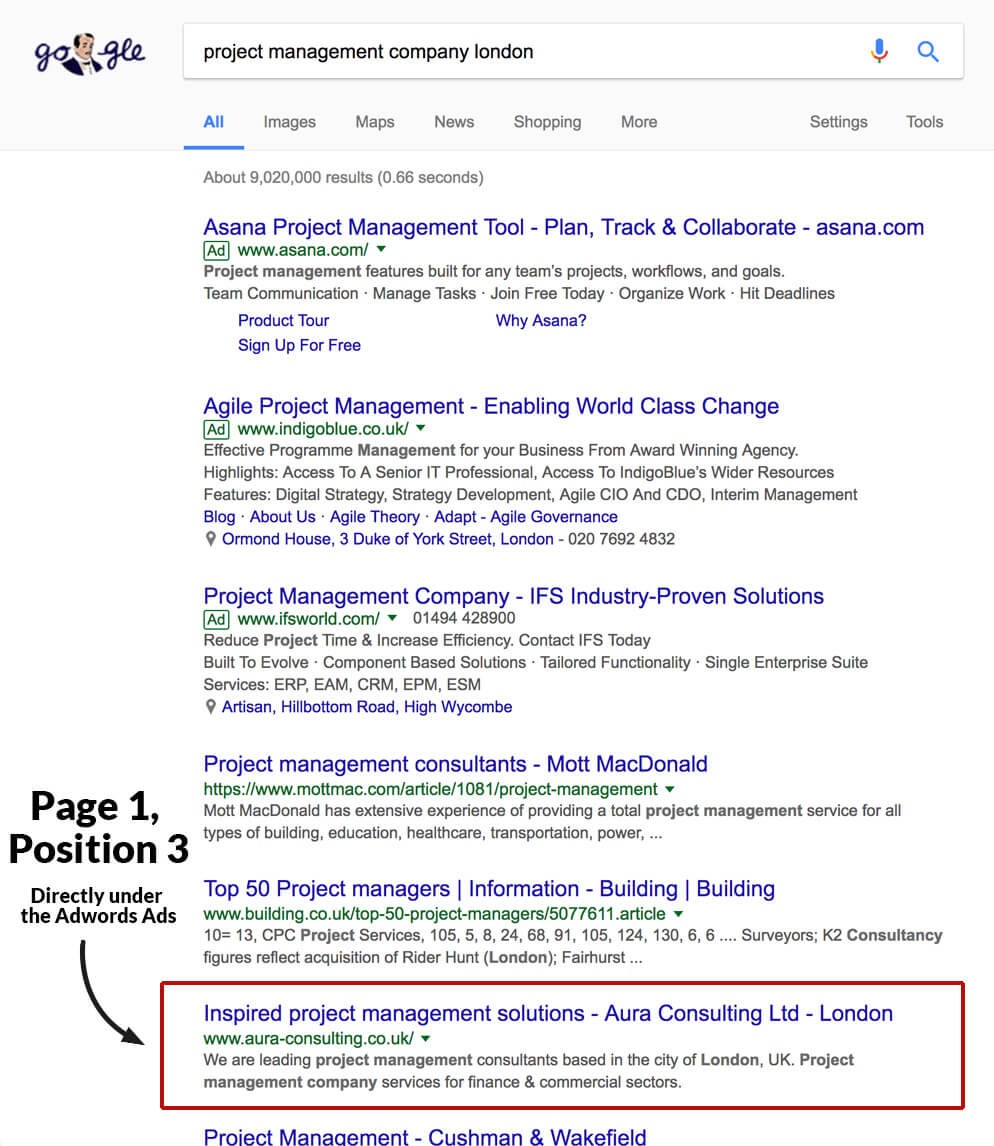Open the Asana Project Management Tool ad title
The width and height of the screenshot is (994, 1146).
tap(564, 227)
